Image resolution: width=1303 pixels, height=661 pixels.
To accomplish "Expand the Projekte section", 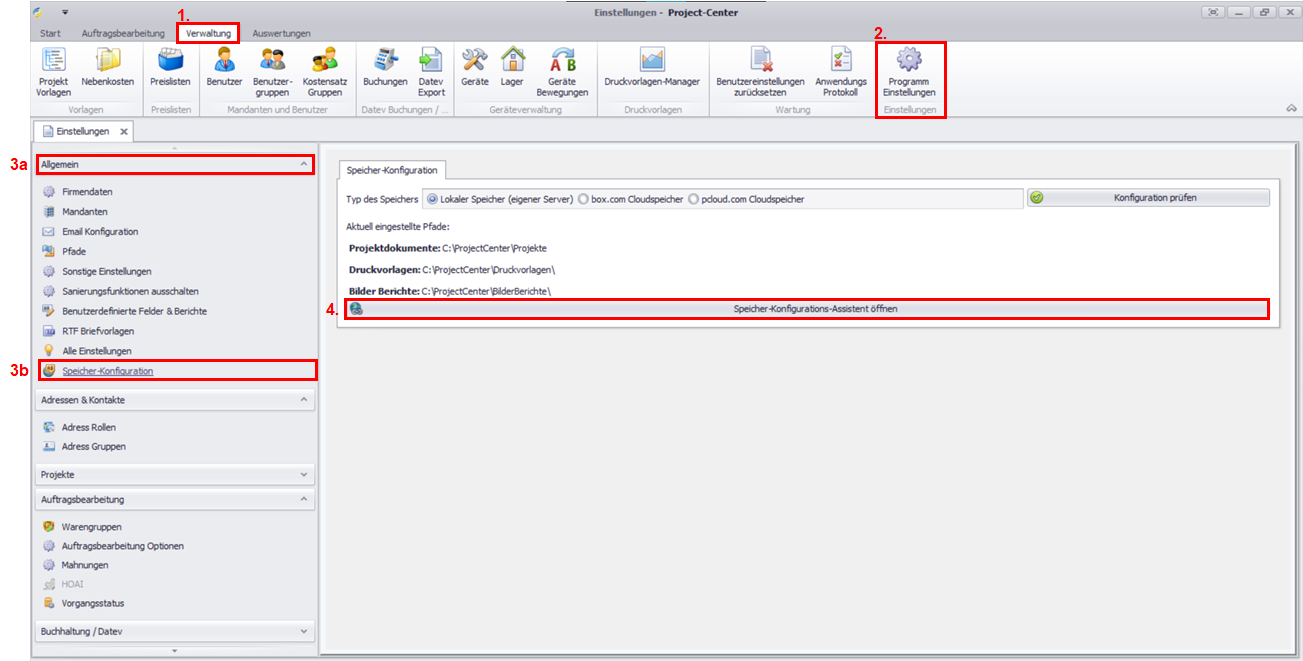I will (x=304, y=474).
